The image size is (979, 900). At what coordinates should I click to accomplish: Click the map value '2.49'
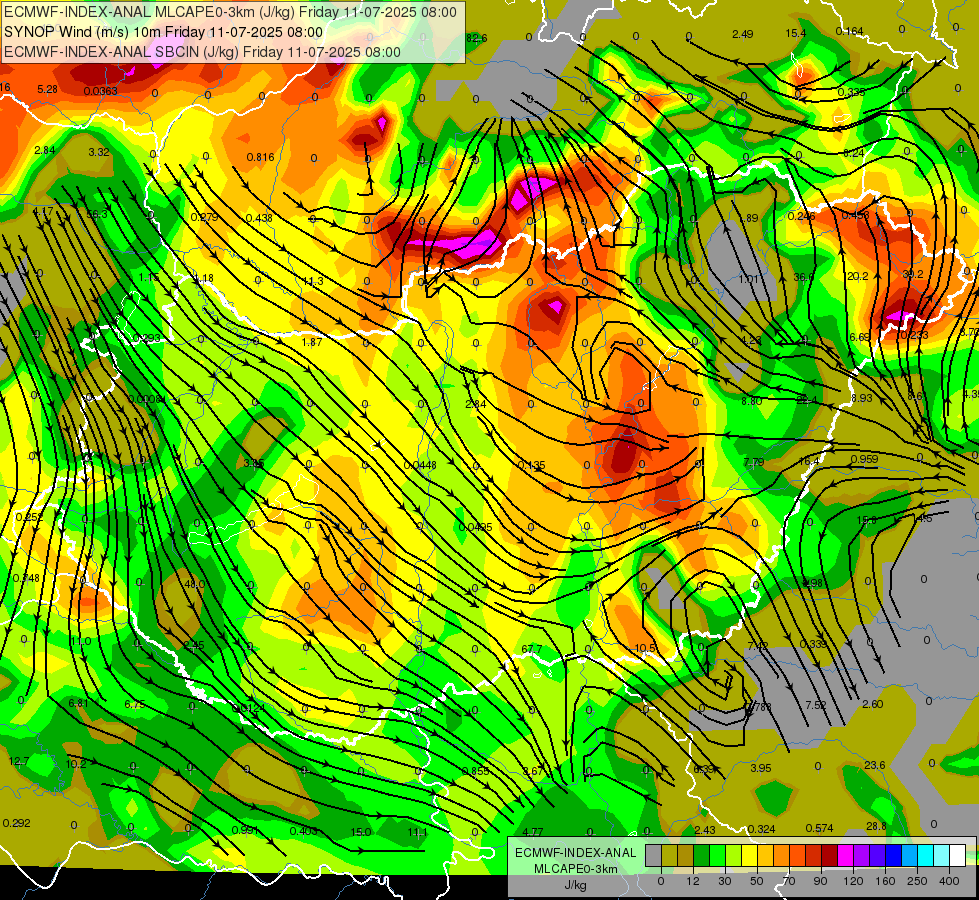(742, 34)
